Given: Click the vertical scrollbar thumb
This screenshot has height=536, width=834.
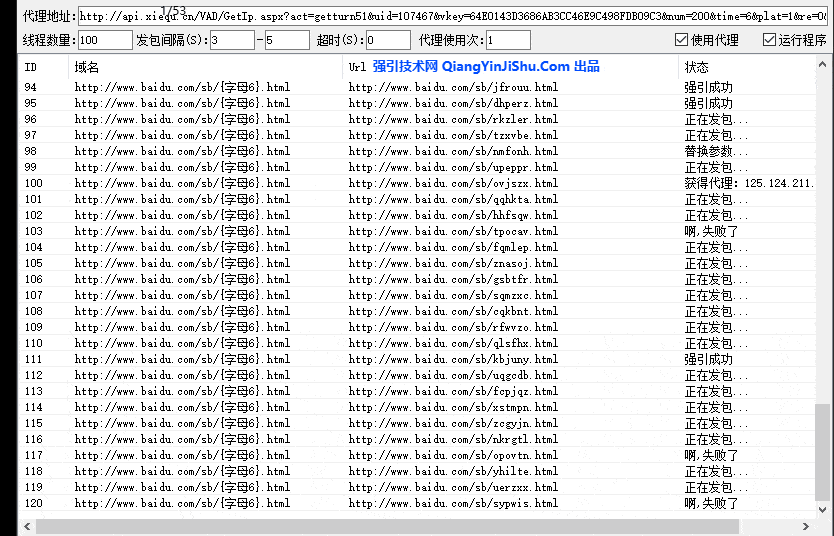Looking at the screenshot, I should [822, 452].
